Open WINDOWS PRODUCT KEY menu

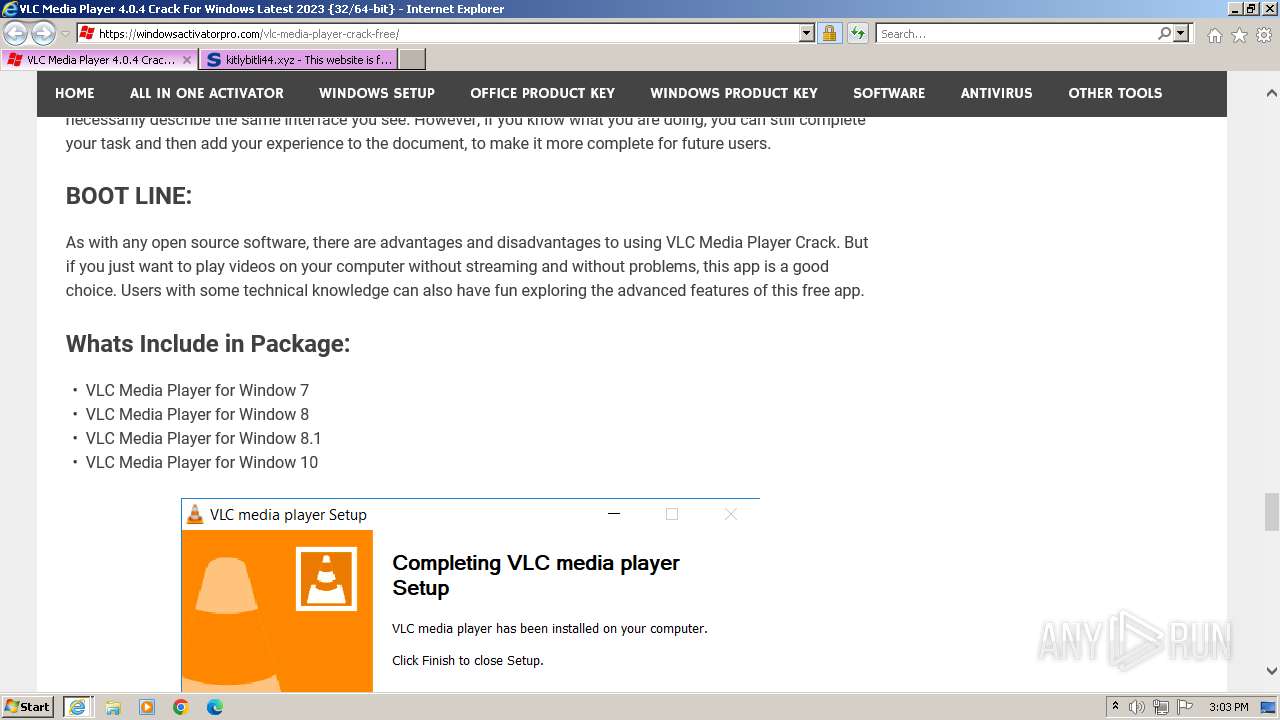pos(734,93)
